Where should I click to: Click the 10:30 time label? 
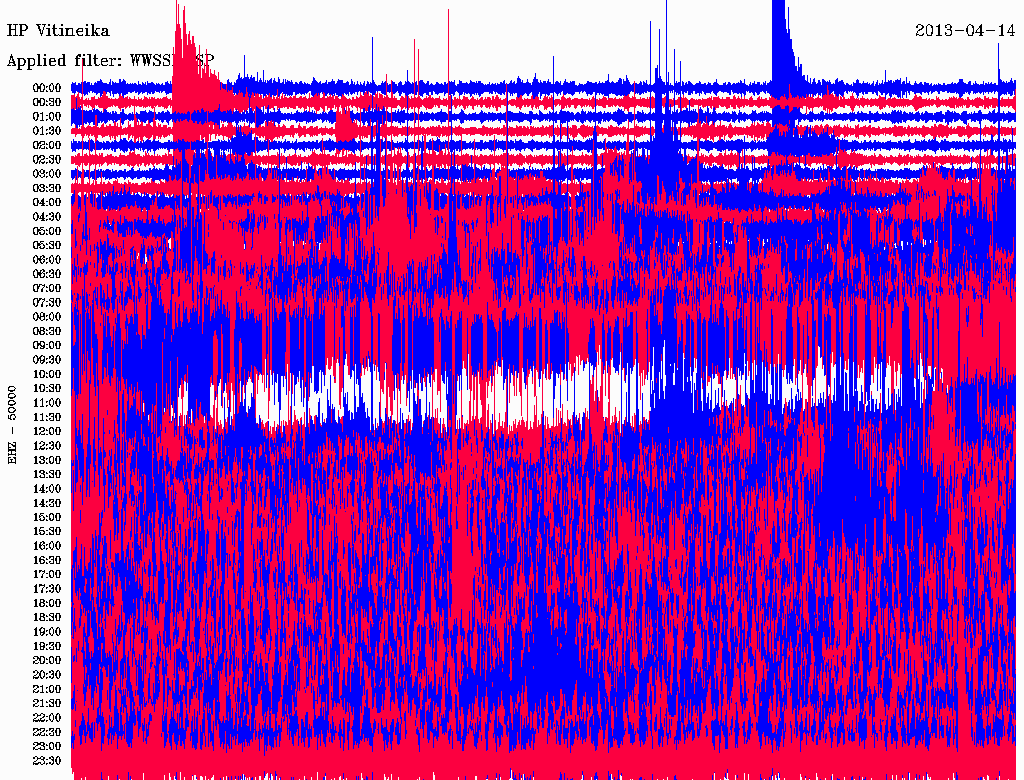(x=47, y=389)
